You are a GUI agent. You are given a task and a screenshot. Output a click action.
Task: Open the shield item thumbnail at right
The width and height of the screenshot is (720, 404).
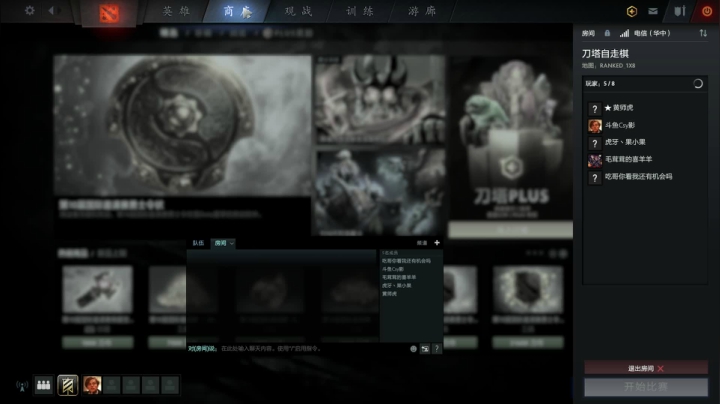click(x=528, y=289)
